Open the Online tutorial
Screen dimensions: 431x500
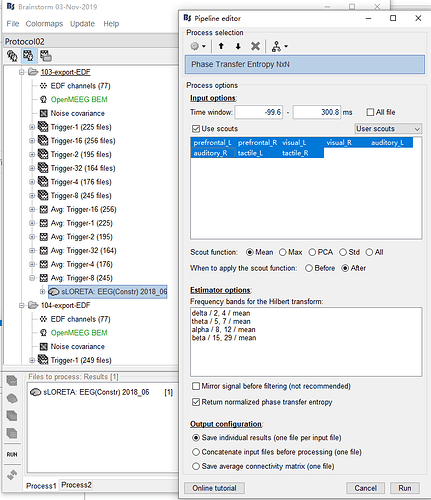tap(214, 488)
